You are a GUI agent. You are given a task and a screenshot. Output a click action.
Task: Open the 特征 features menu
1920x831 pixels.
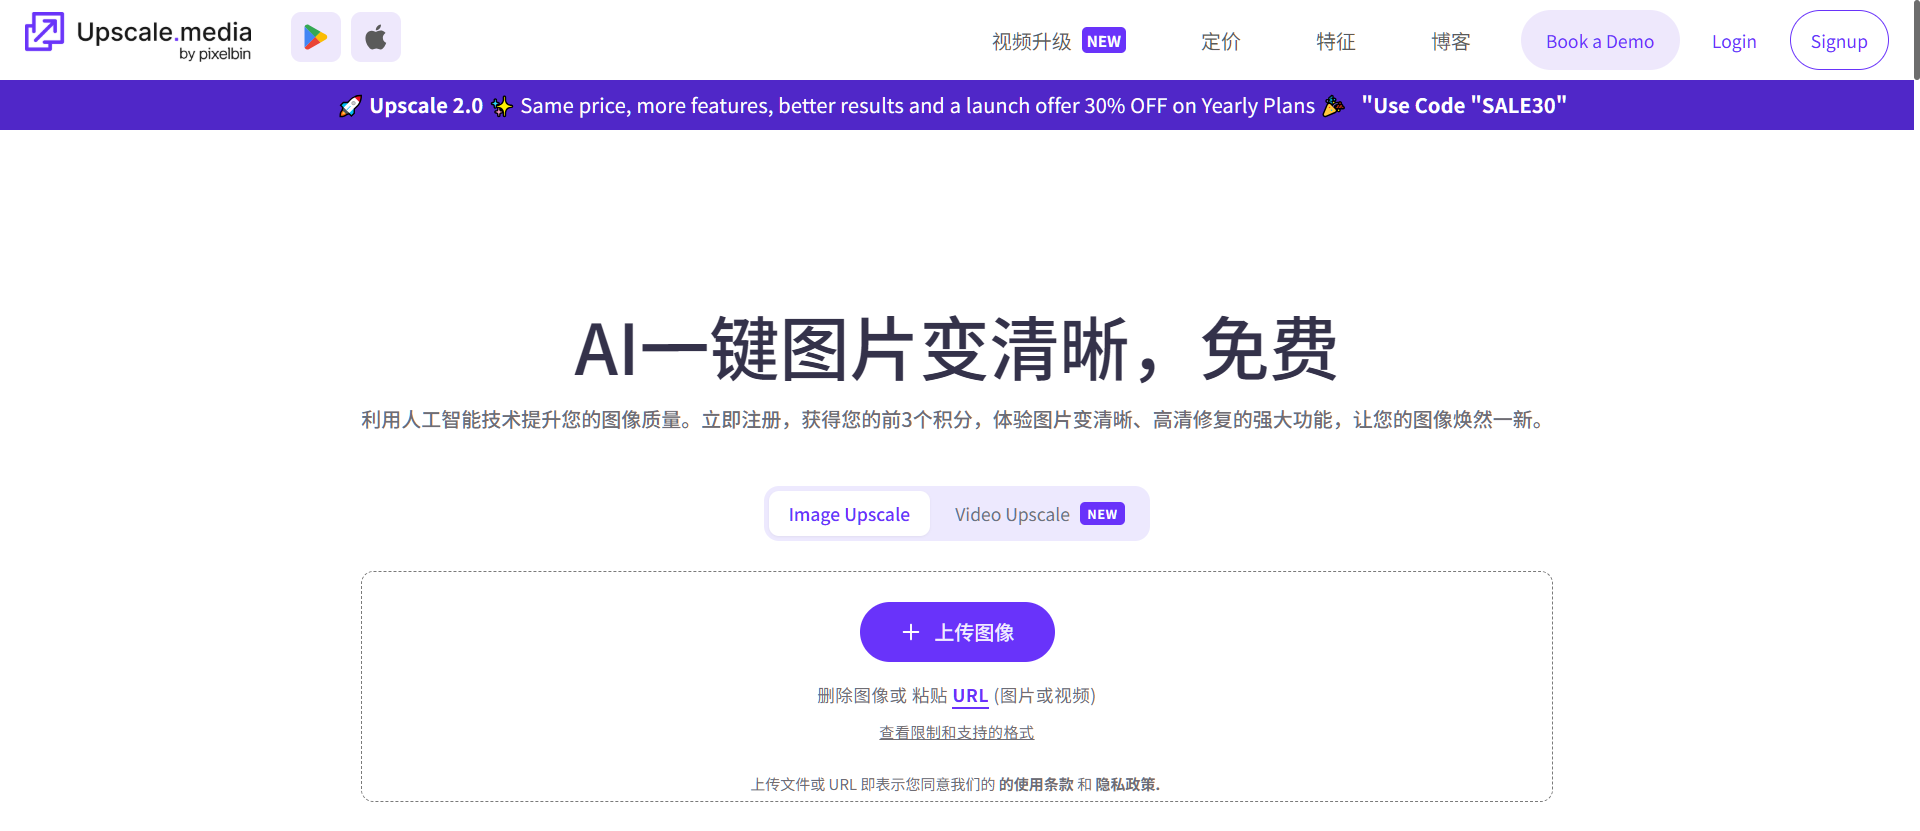[x=1335, y=41]
